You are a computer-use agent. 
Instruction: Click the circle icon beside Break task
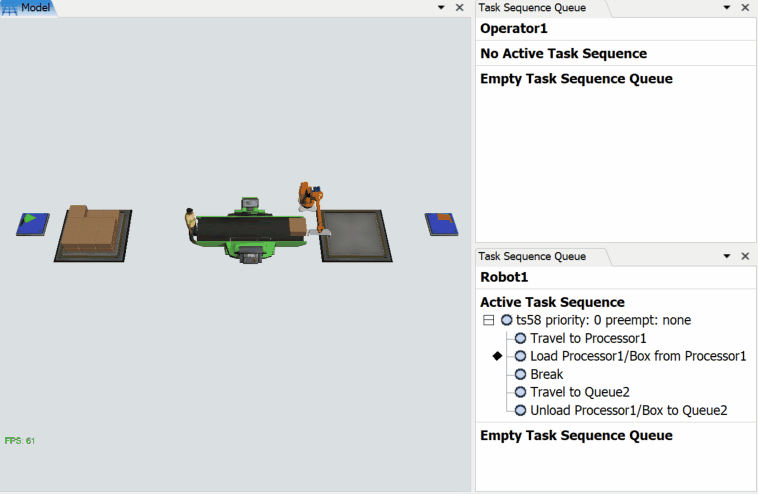[x=520, y=374]
